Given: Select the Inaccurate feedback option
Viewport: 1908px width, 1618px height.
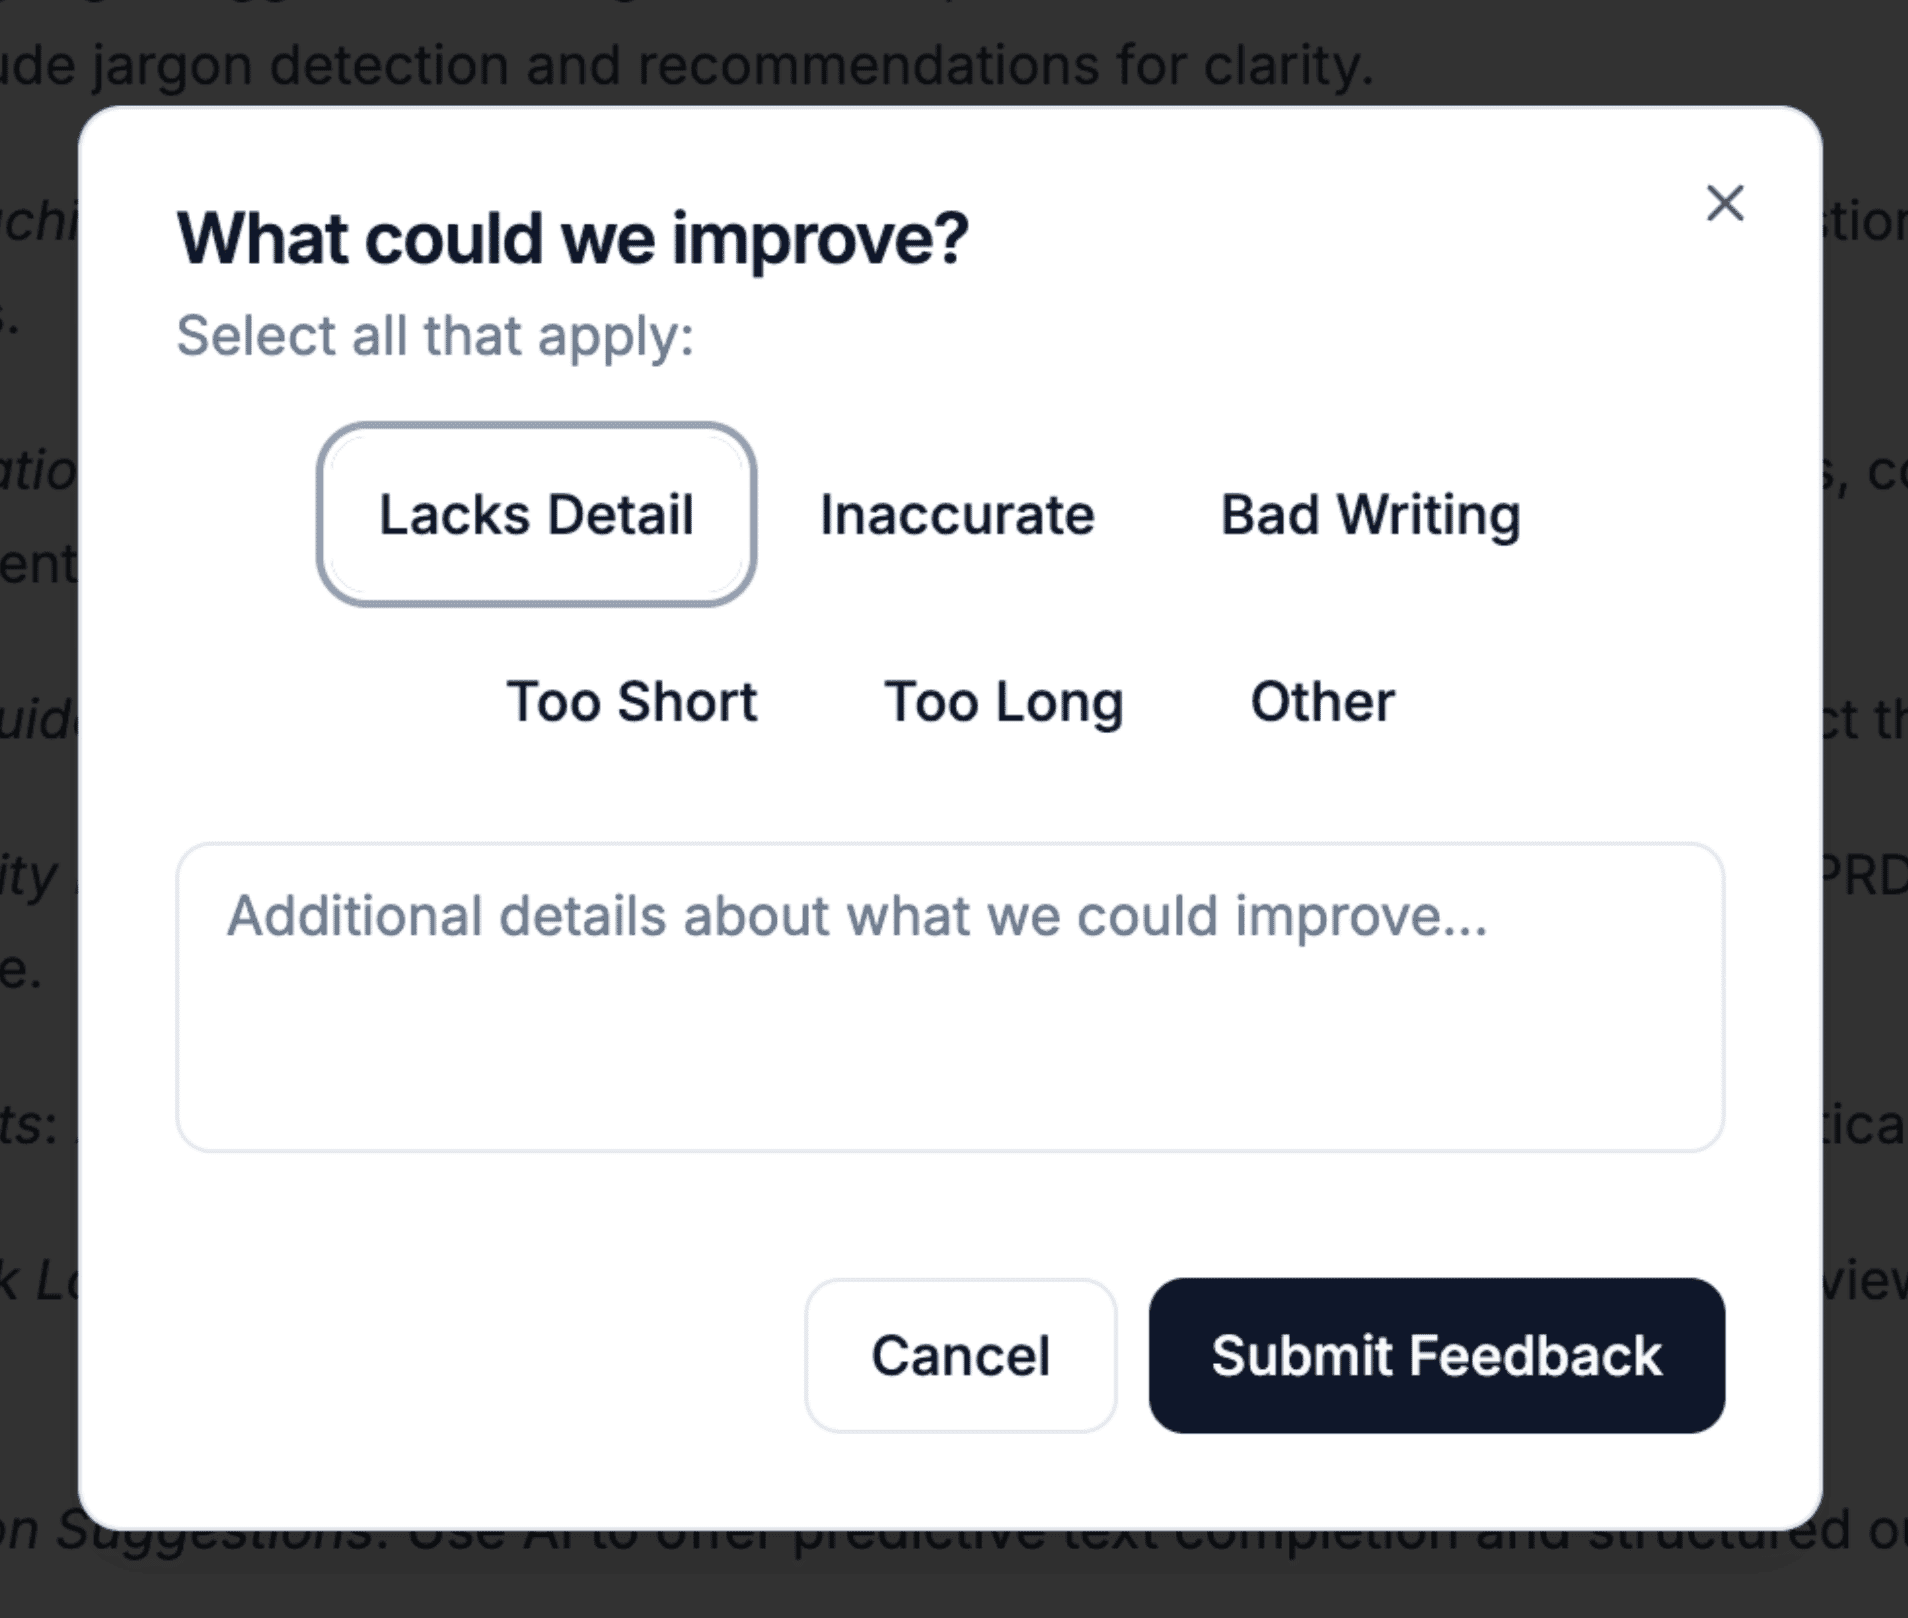Looking at the screenshot, I should tap(957, 515).
